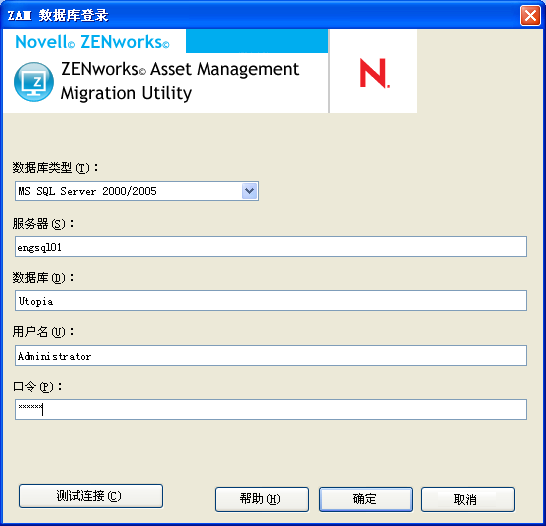
Task: Confirm login with the 确定 button
Action: [366, 499]
